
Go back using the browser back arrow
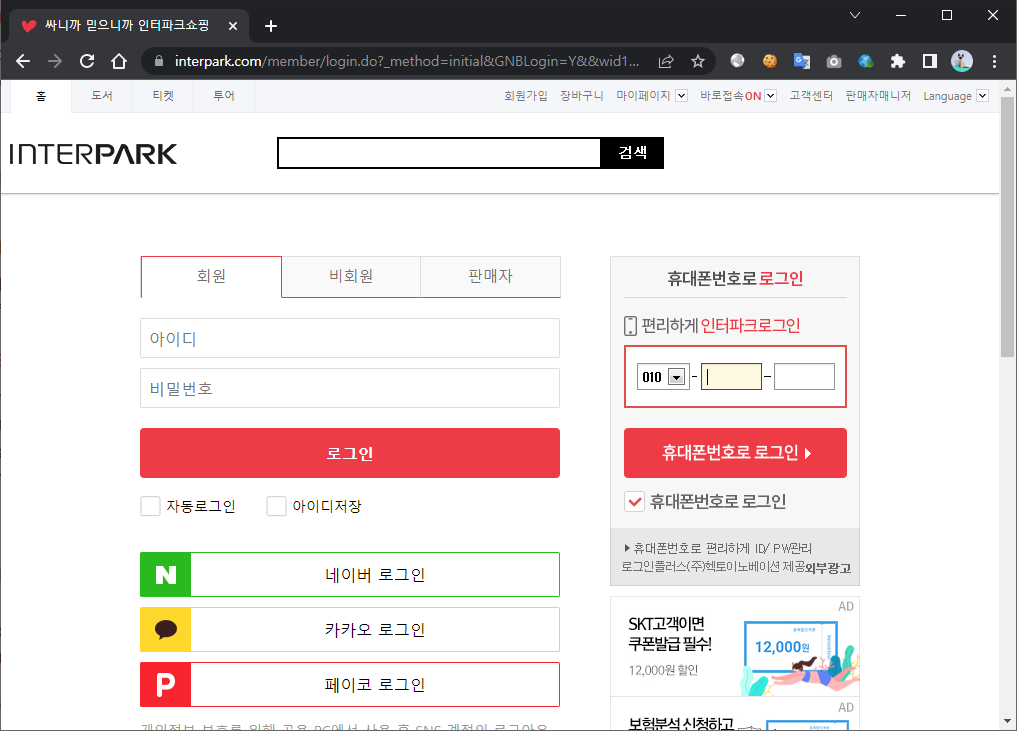coord(23,61)
